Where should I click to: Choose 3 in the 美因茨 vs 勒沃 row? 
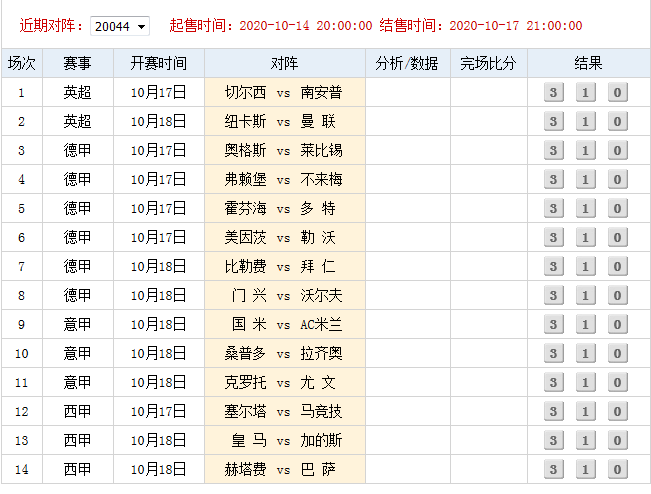(553, 237)
